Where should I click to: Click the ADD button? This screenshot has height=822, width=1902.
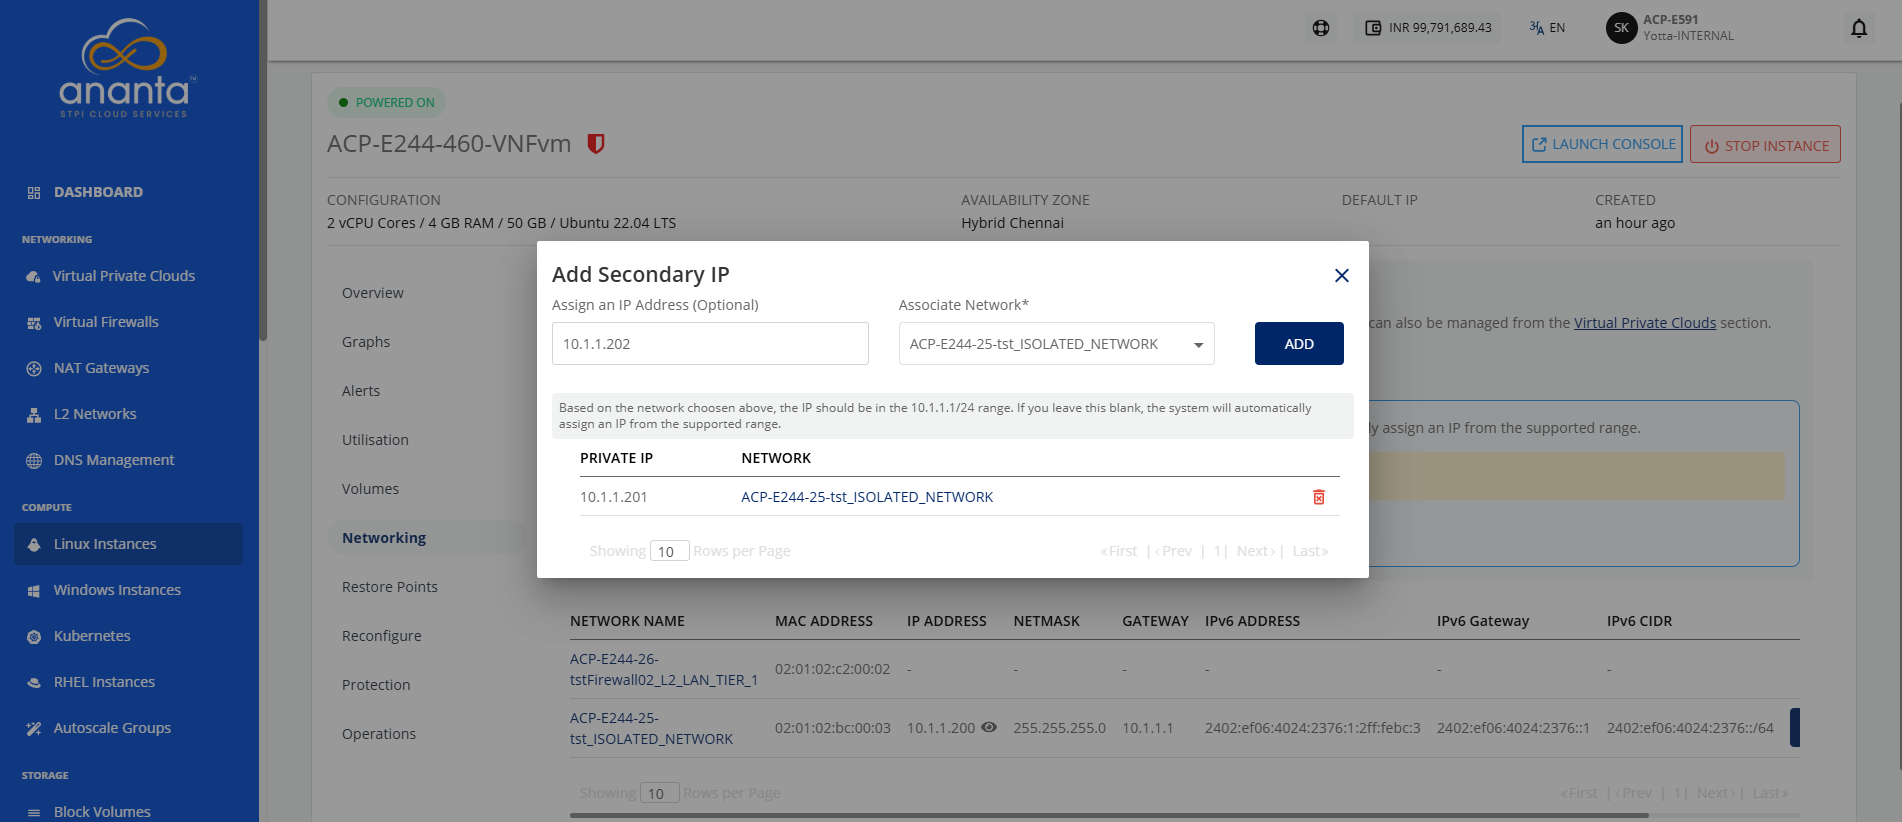pos(1299,344)
